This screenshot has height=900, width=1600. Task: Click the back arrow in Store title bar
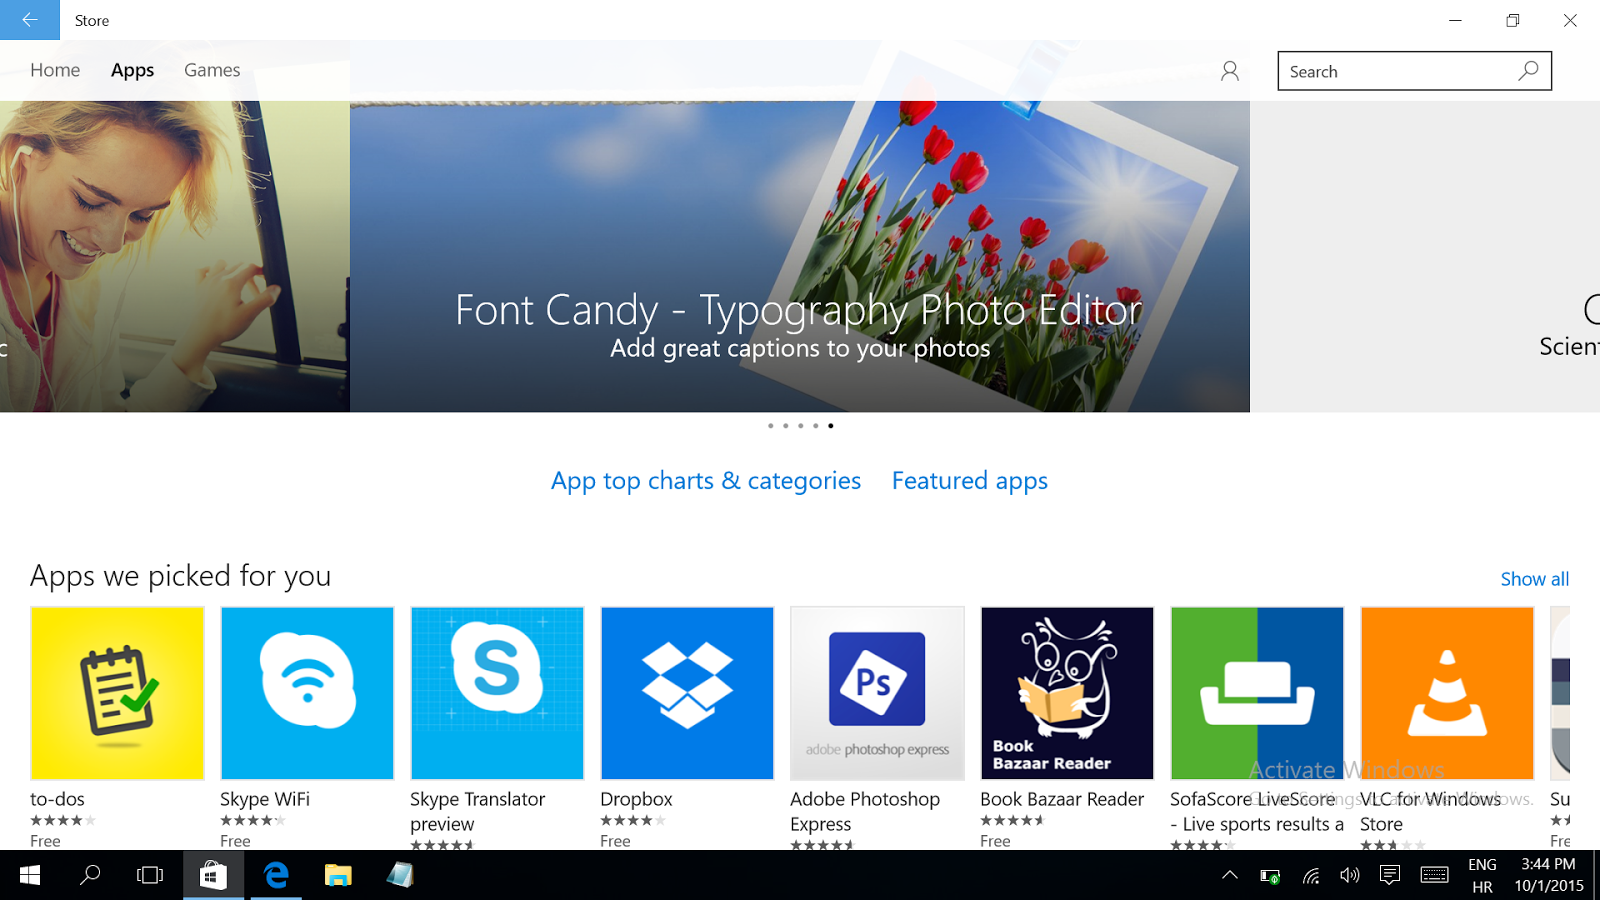29,20
